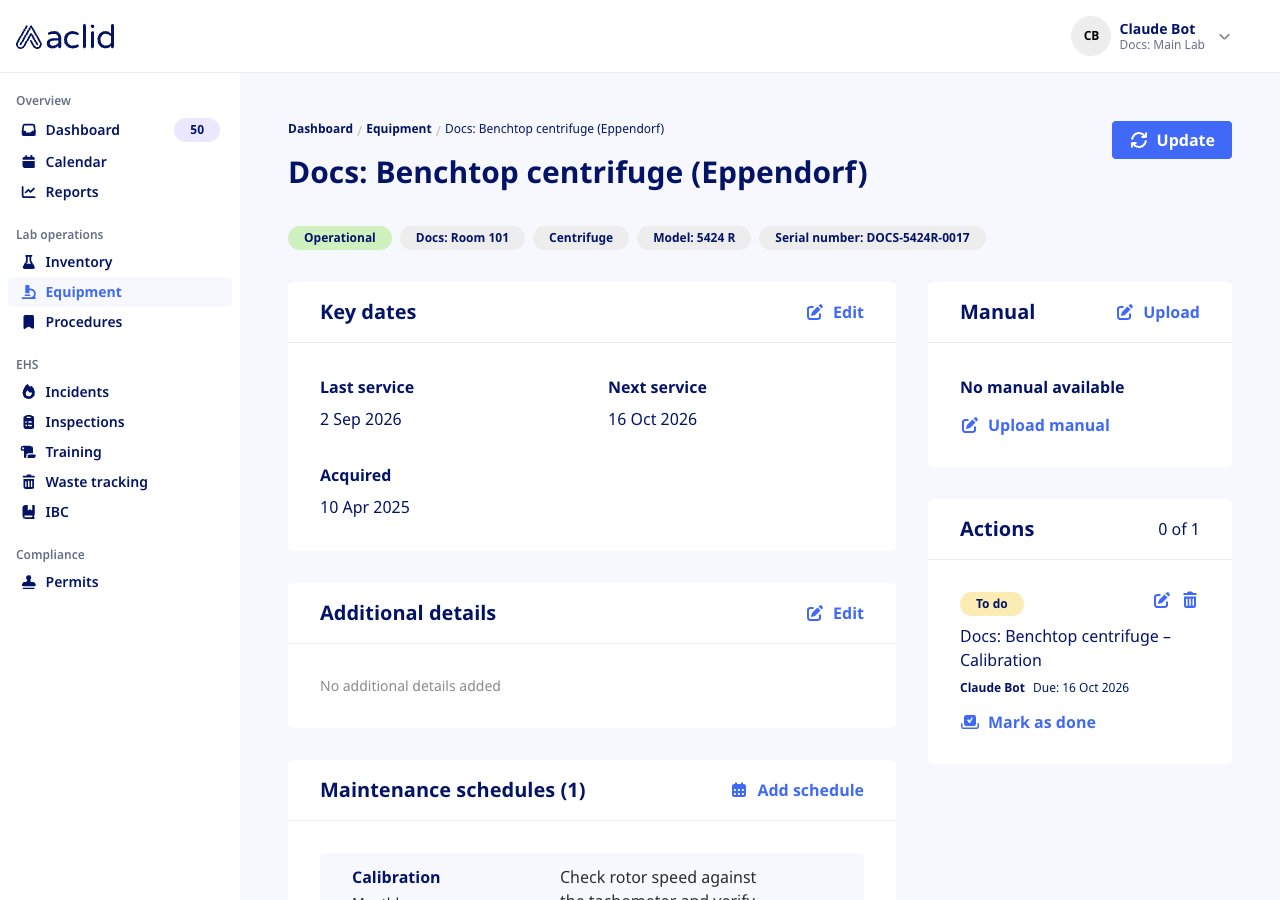The width and height of the screenshot is (1280, 900).
Task: Edit the Key dates section
Action: (835, 312)
